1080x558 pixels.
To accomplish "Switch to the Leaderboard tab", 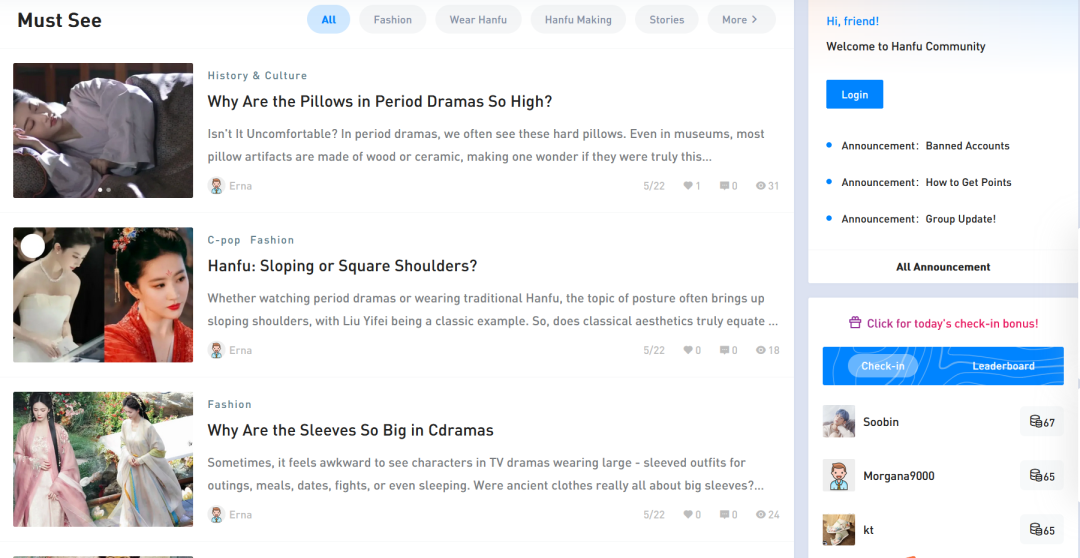I will (1003, 366).
